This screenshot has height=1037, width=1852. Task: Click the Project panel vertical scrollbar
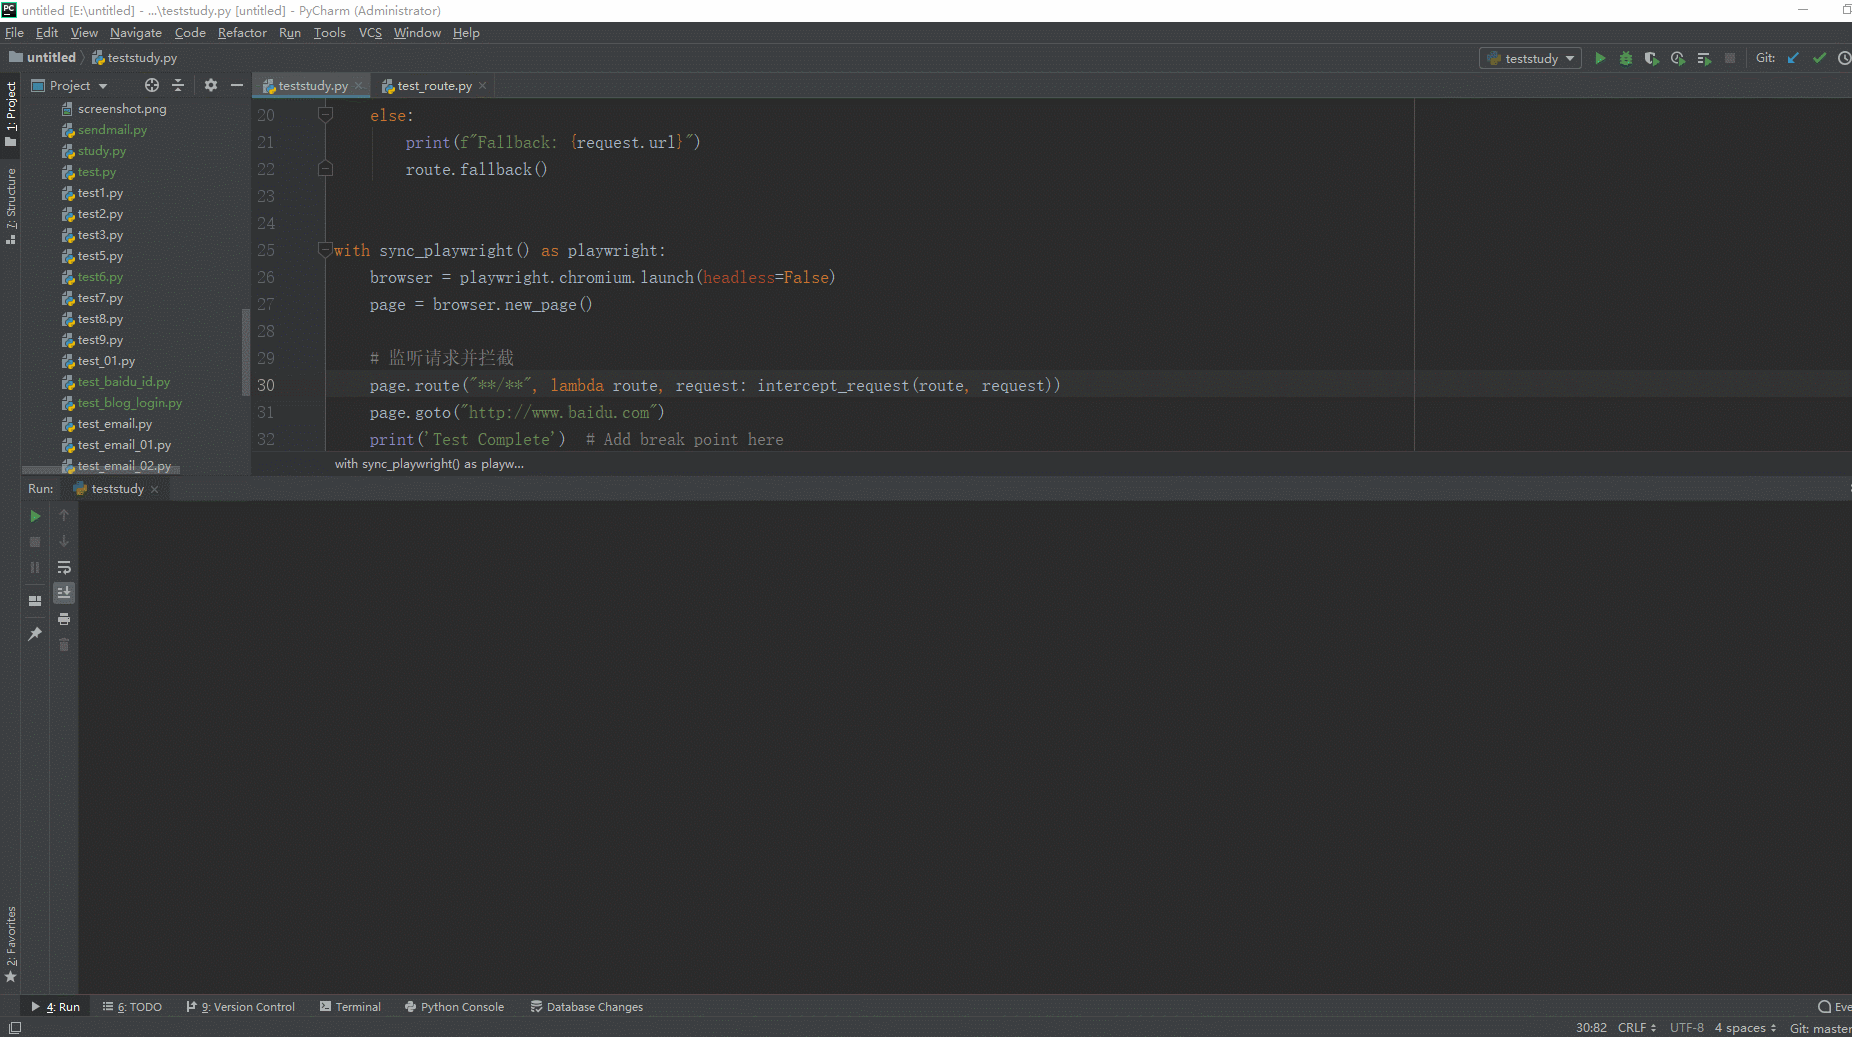[x=245, y=350]
